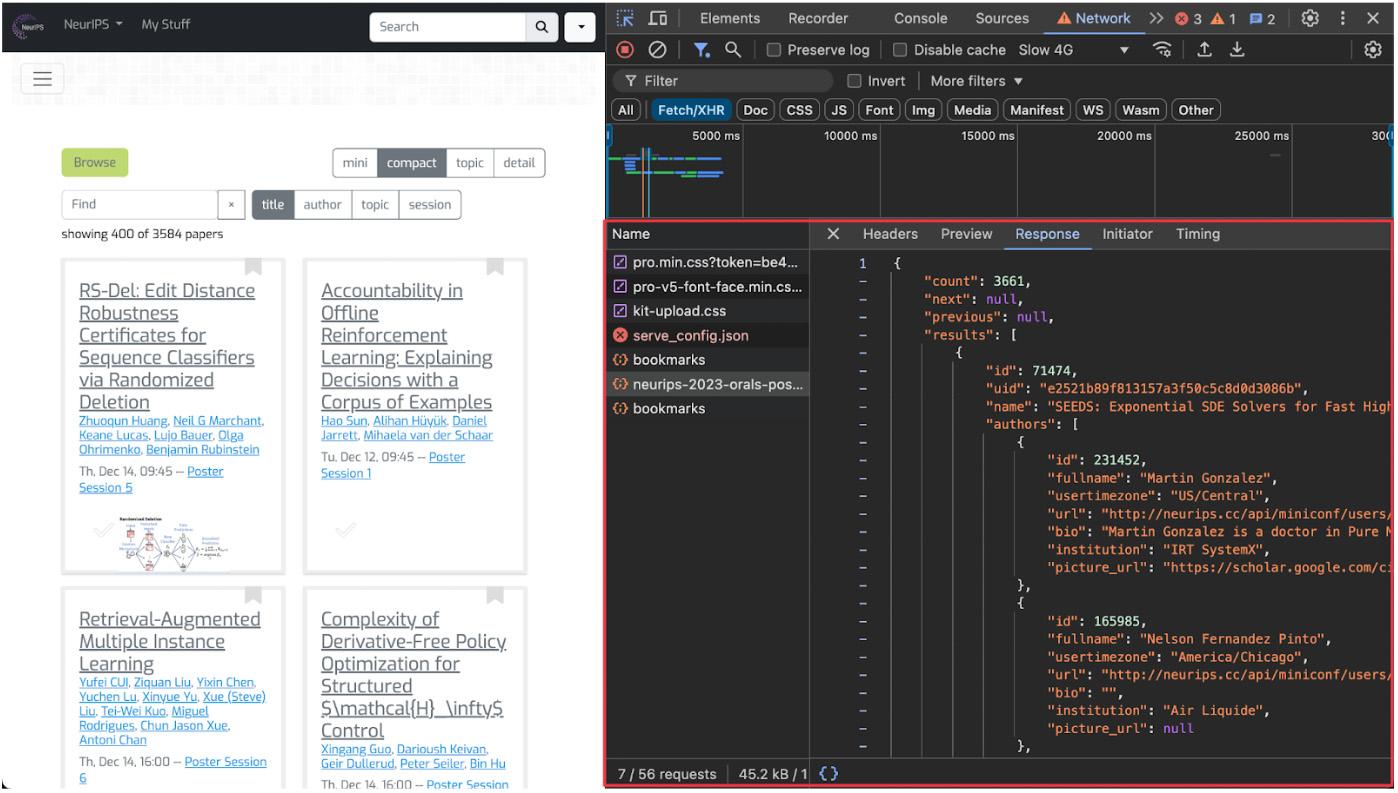Toggle the Wasm filter
Viewport: 1398px width, 793px height.
[1140, 111]
